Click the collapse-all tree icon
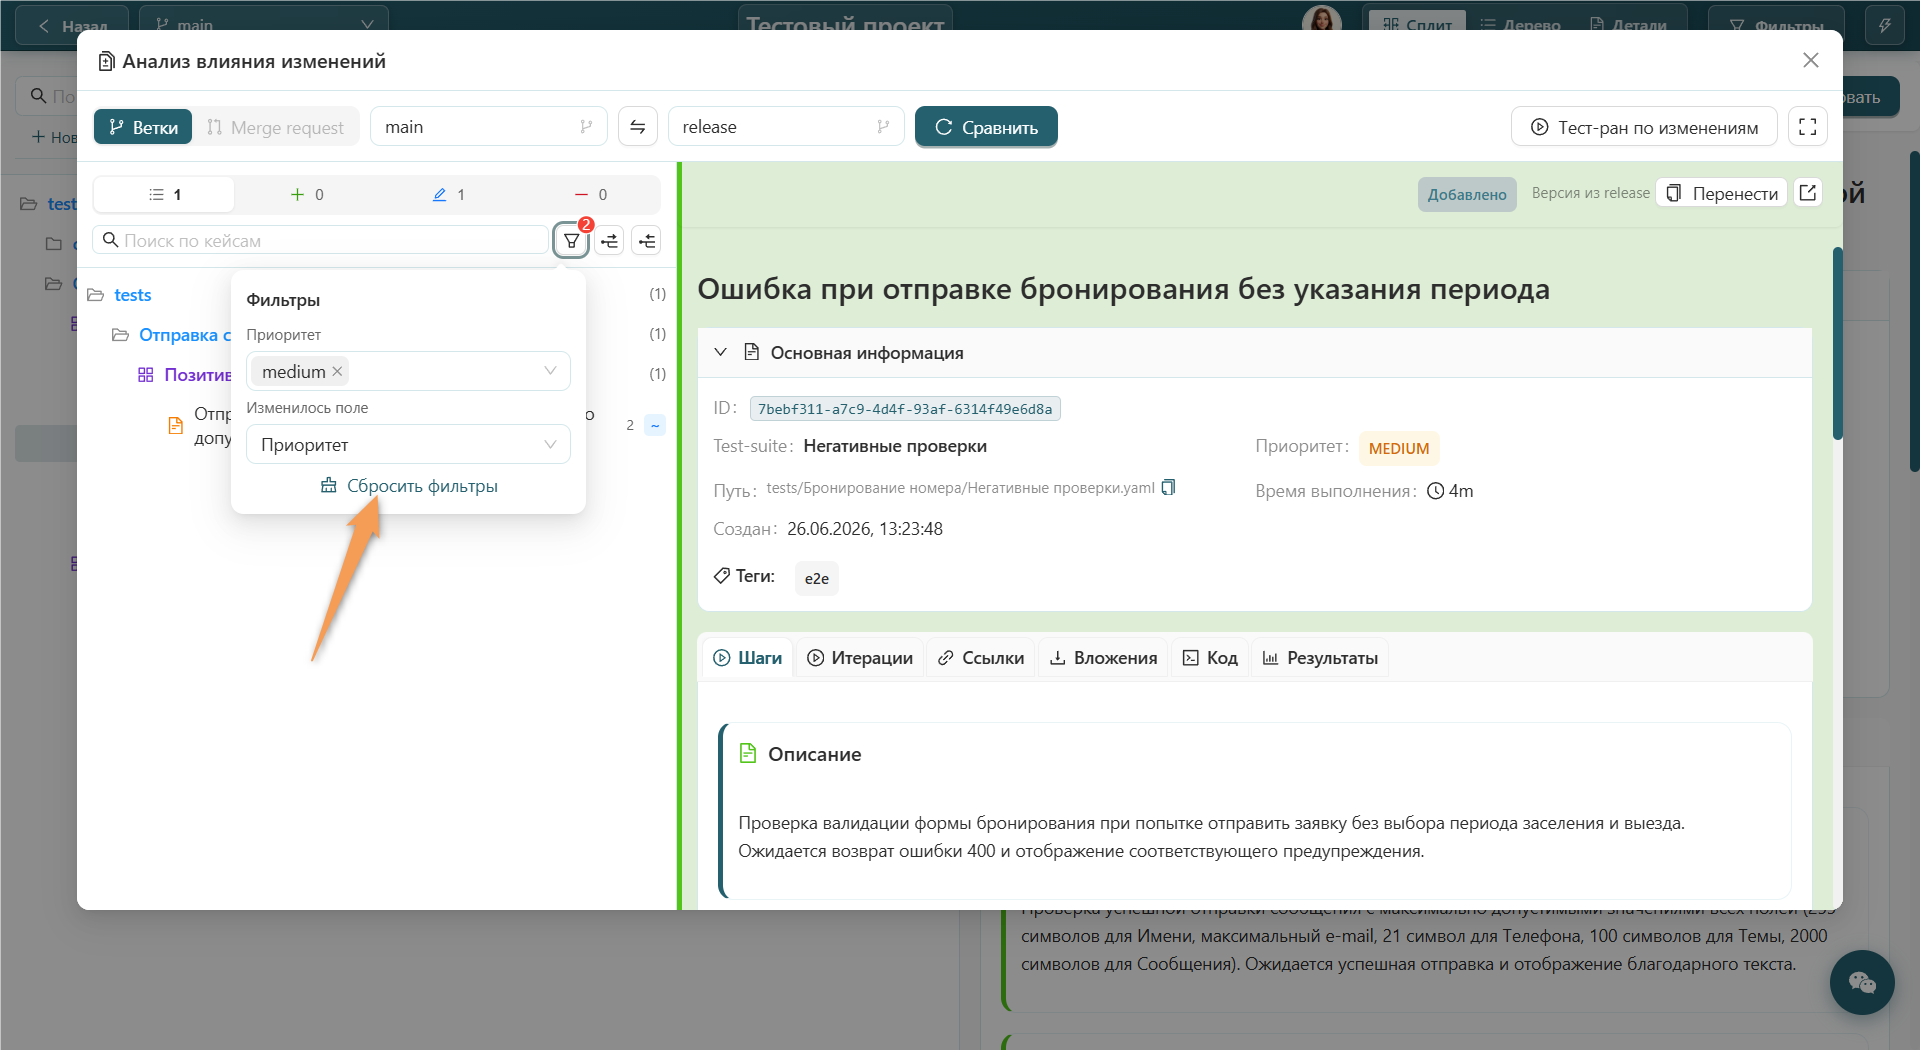 pyautogui.click(x=646, y=241)
